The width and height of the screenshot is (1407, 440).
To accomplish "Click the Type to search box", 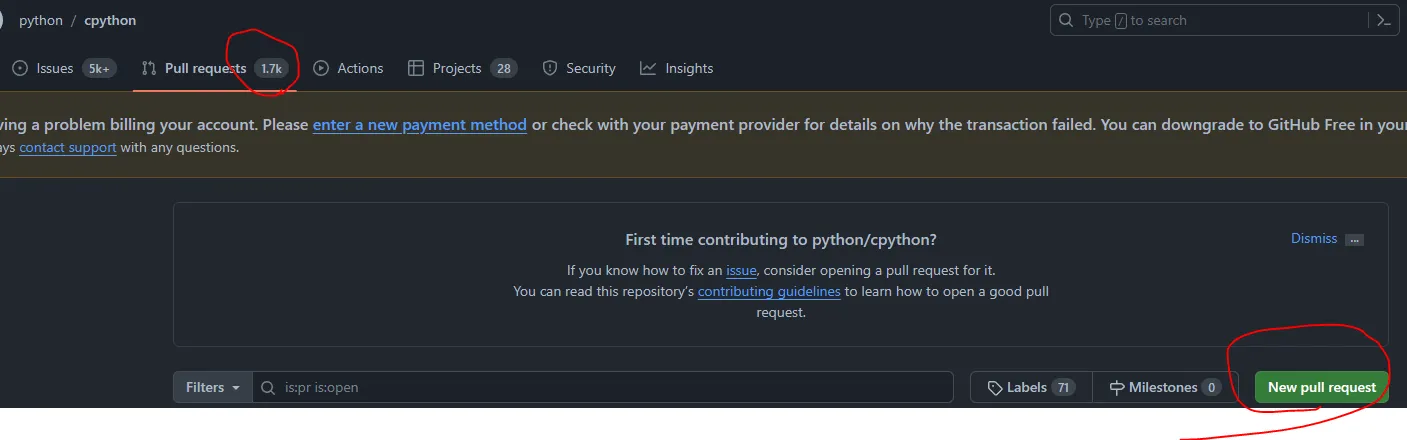I will (1200, 20).
